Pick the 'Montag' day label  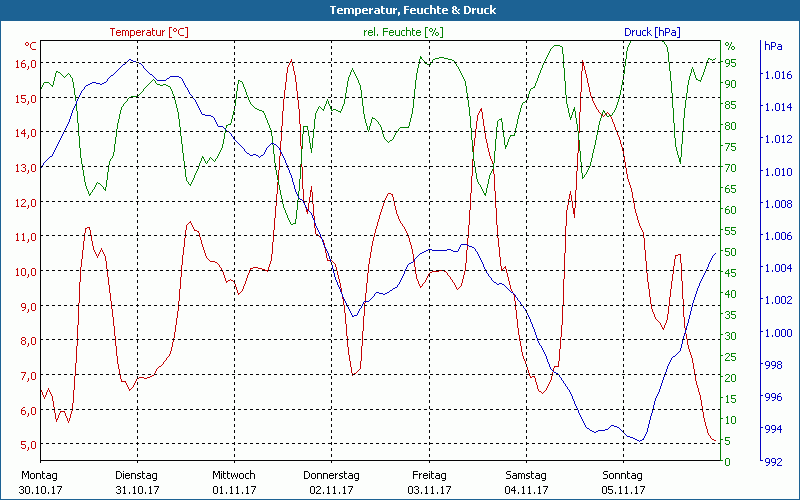point(39,475)
